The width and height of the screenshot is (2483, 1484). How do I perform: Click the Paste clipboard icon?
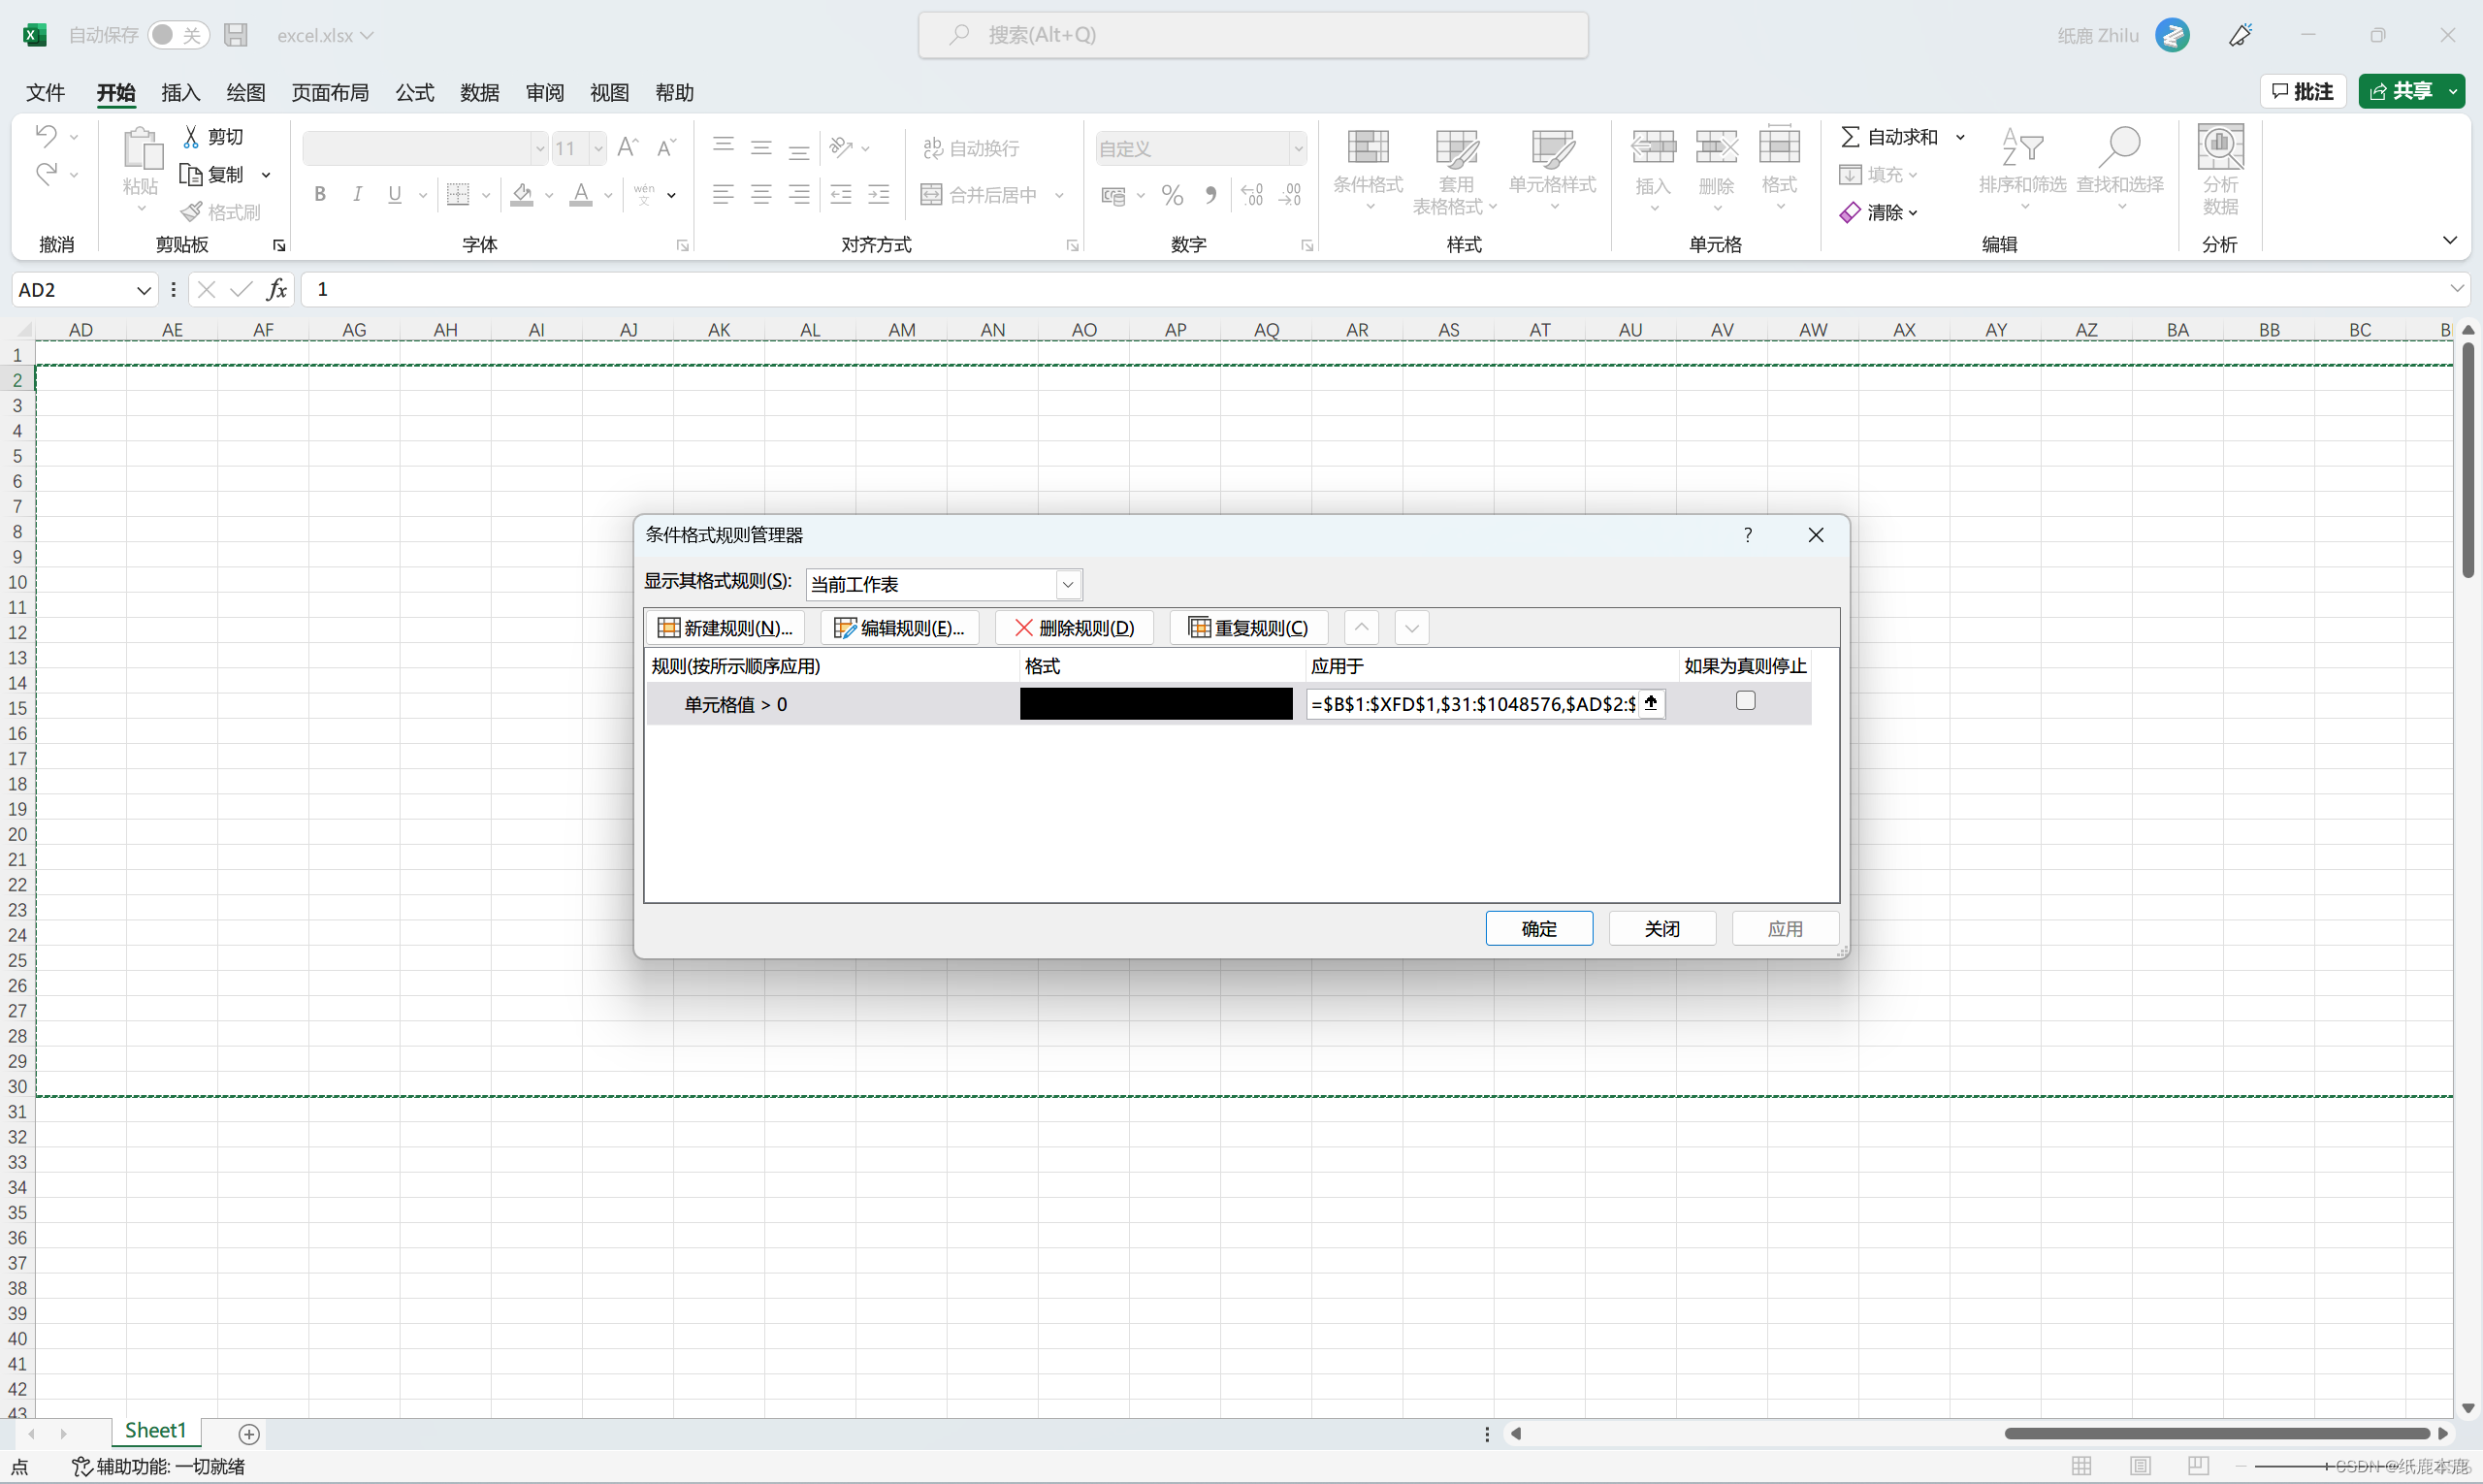pyautogui.click(x=141, y=149)
